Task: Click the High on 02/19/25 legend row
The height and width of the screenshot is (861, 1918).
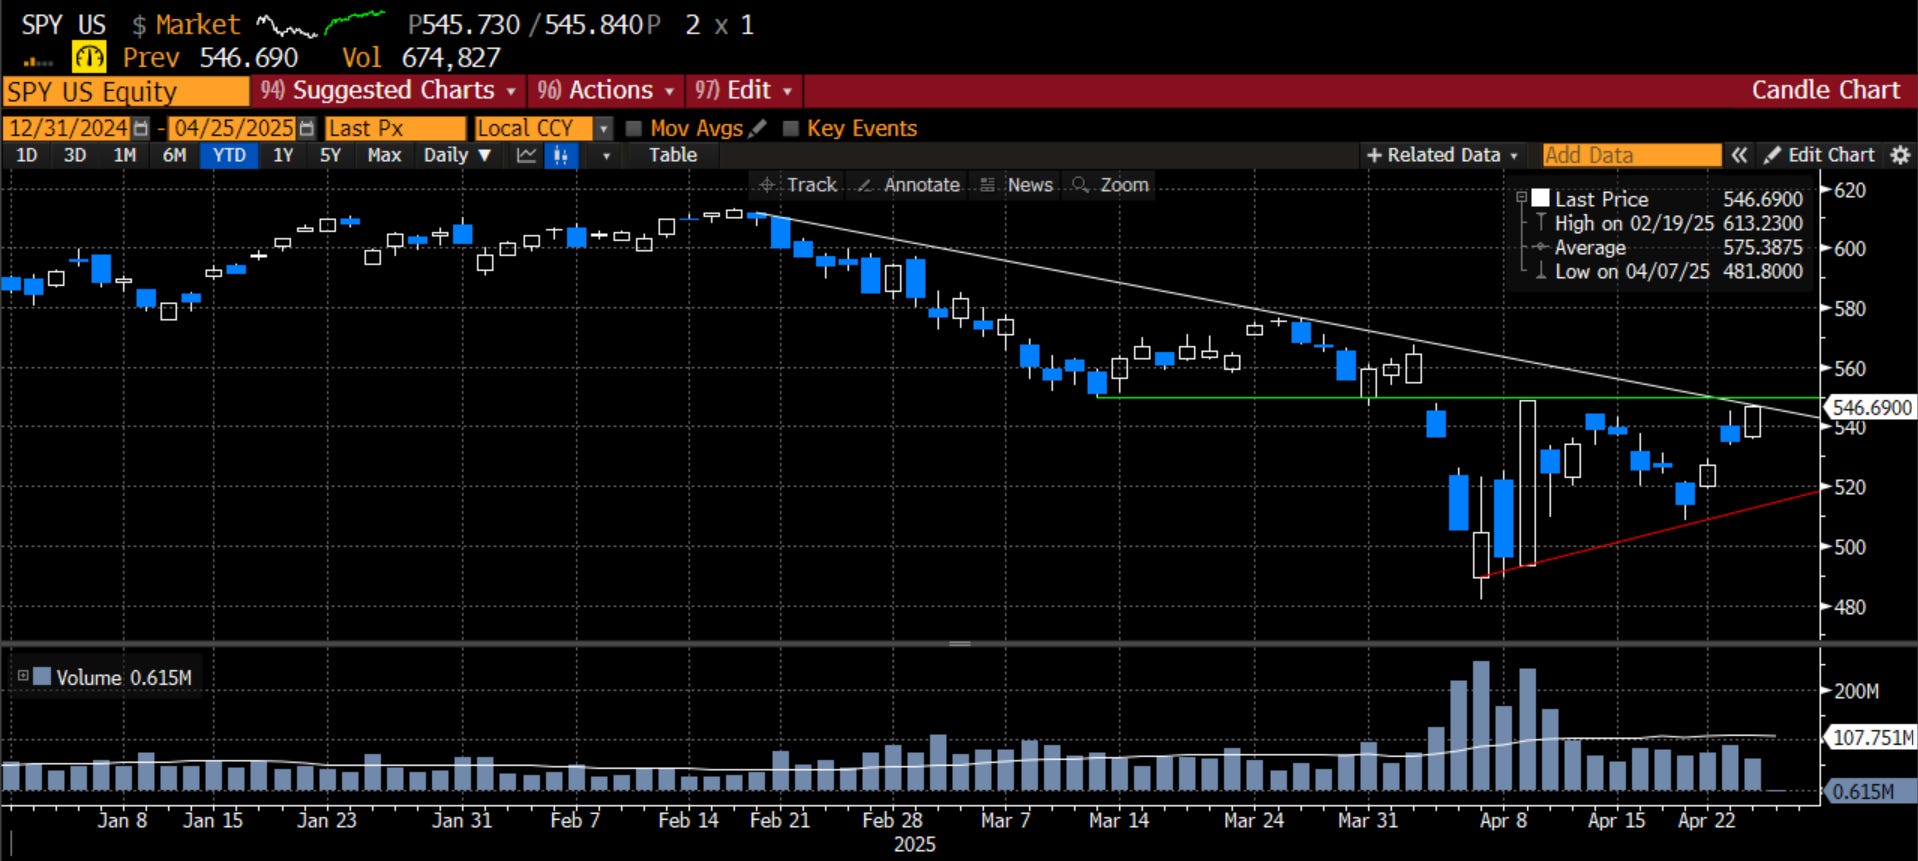Action: pyautogui.click(x=1669, y=223)
